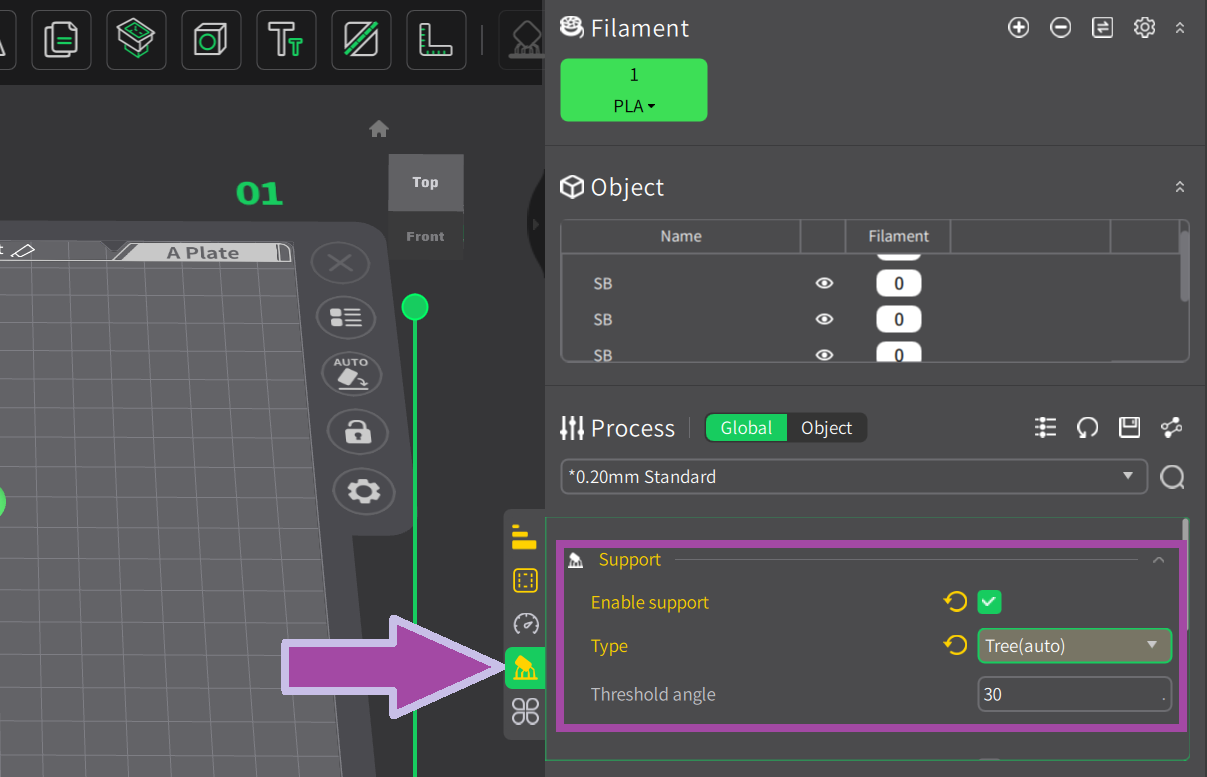Switch to the Object process tab
The width and height of the screenshot is (1207, 777).
[826, 428]
